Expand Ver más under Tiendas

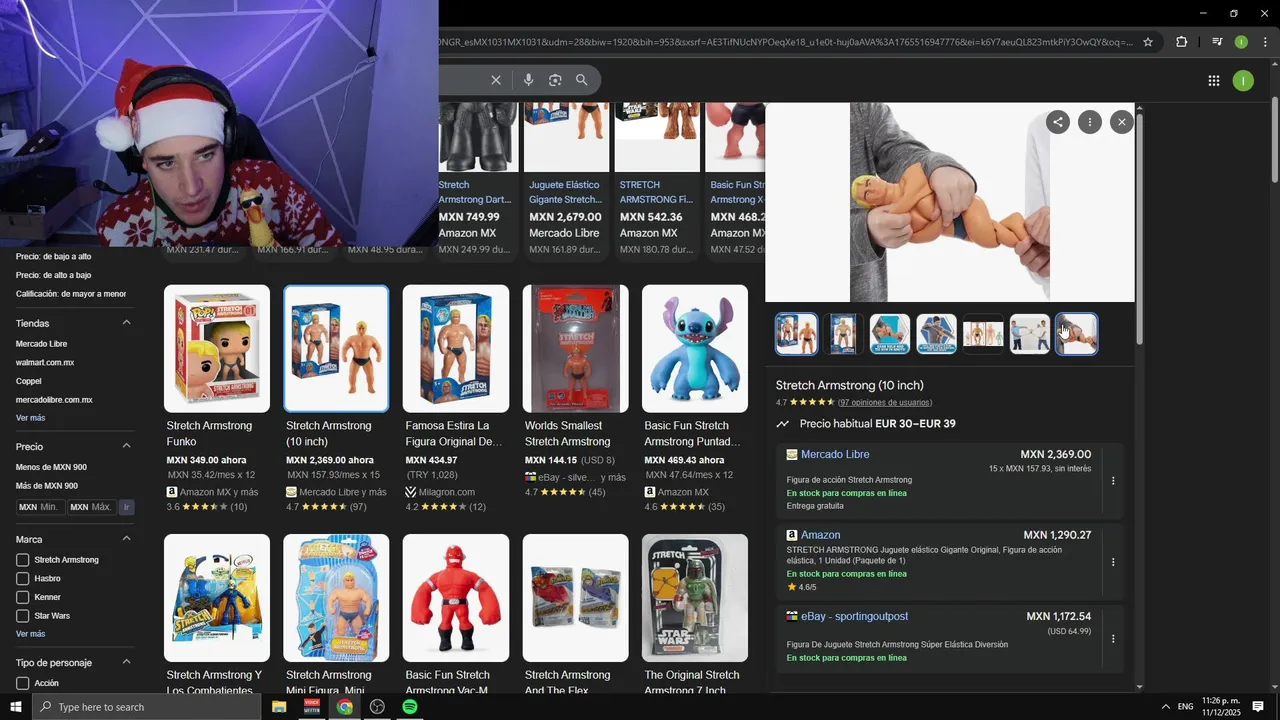pos(30,418)
